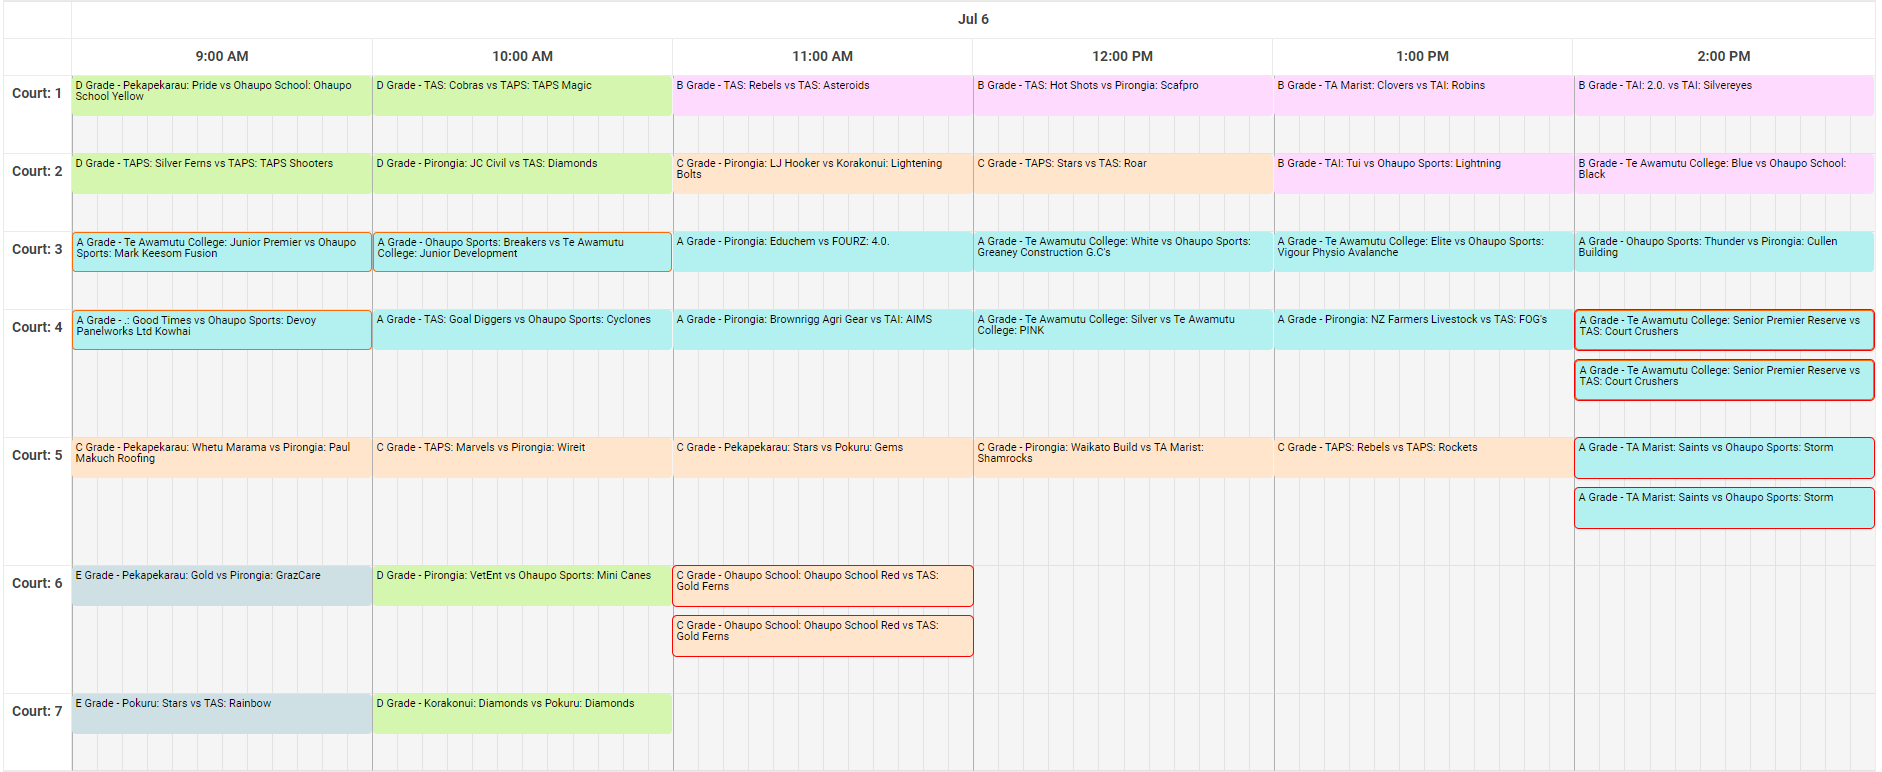Select Pirongia: Educhem vs FOURZ: 4.0. event
Viewport: 1882px width, 772px height.
click(x=822, y=251)
